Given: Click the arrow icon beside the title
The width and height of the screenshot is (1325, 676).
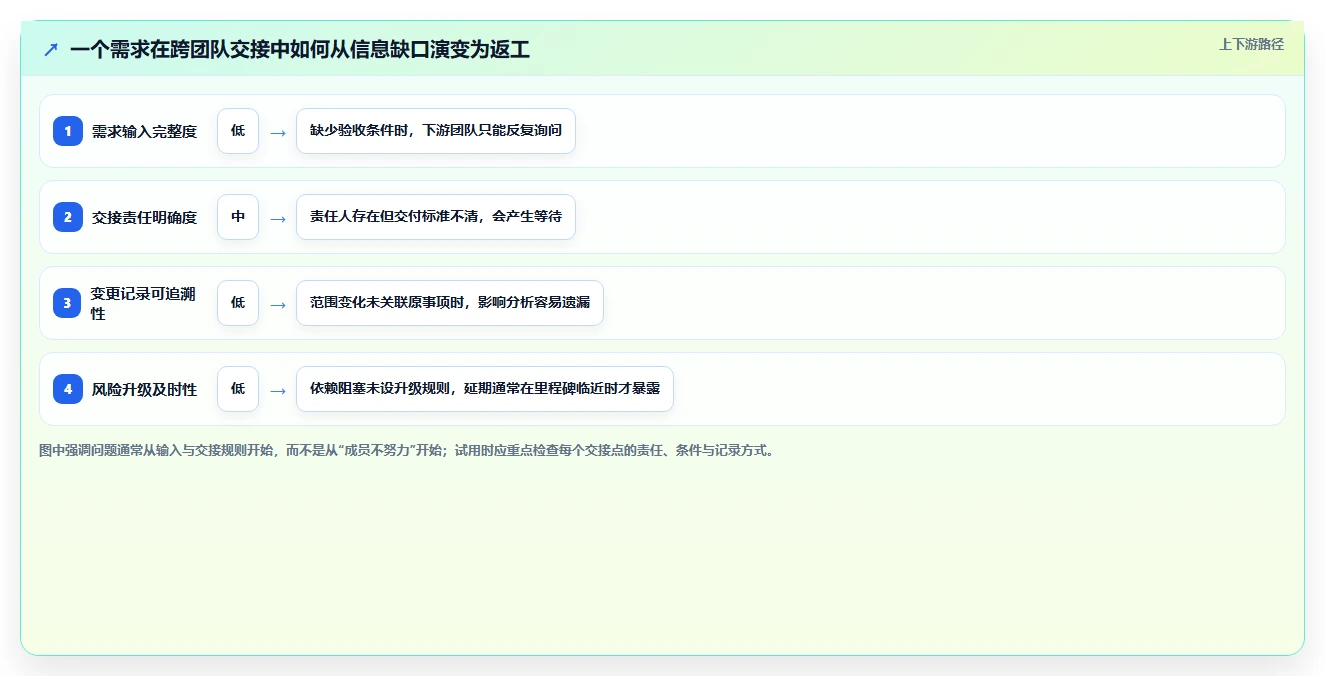Looking at the screenshot, I should click(51, 49).
